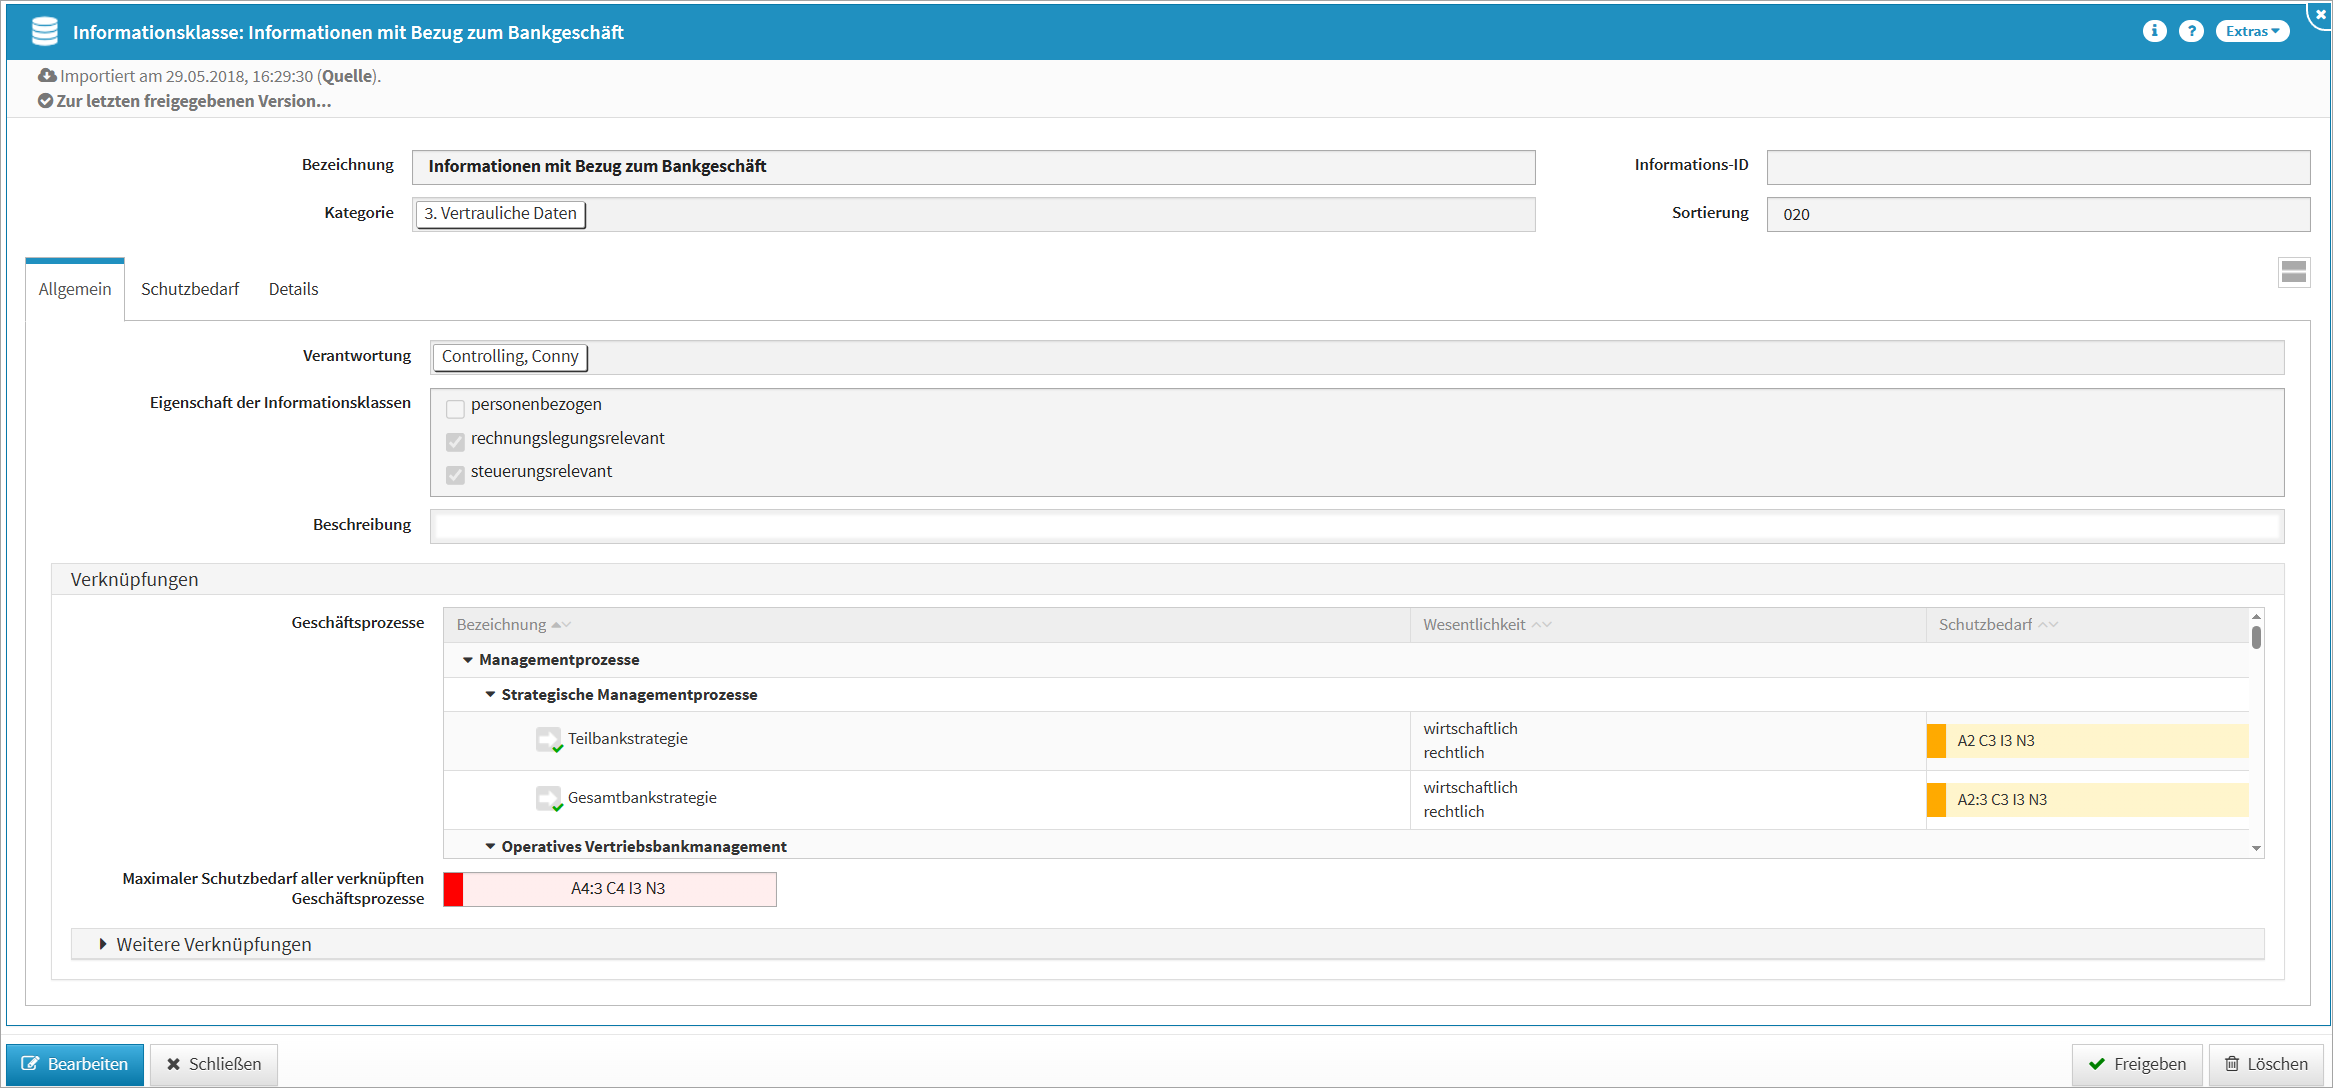This screenshot has height=1088, width=2333.
Task: Close dialog with top-right X icon
Action: click(2320, 14)
